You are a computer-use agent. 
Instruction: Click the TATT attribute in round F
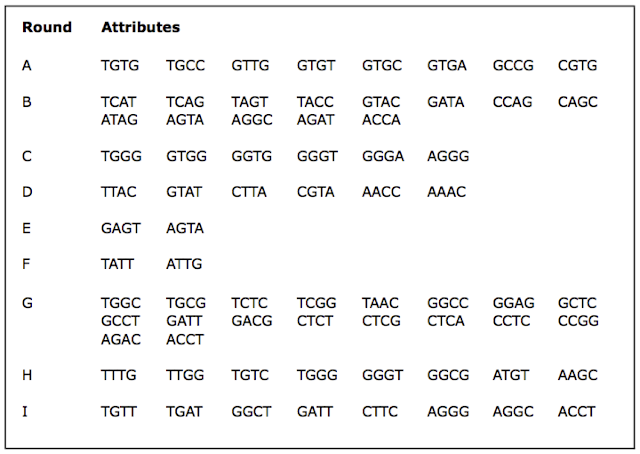pos(117,264)
